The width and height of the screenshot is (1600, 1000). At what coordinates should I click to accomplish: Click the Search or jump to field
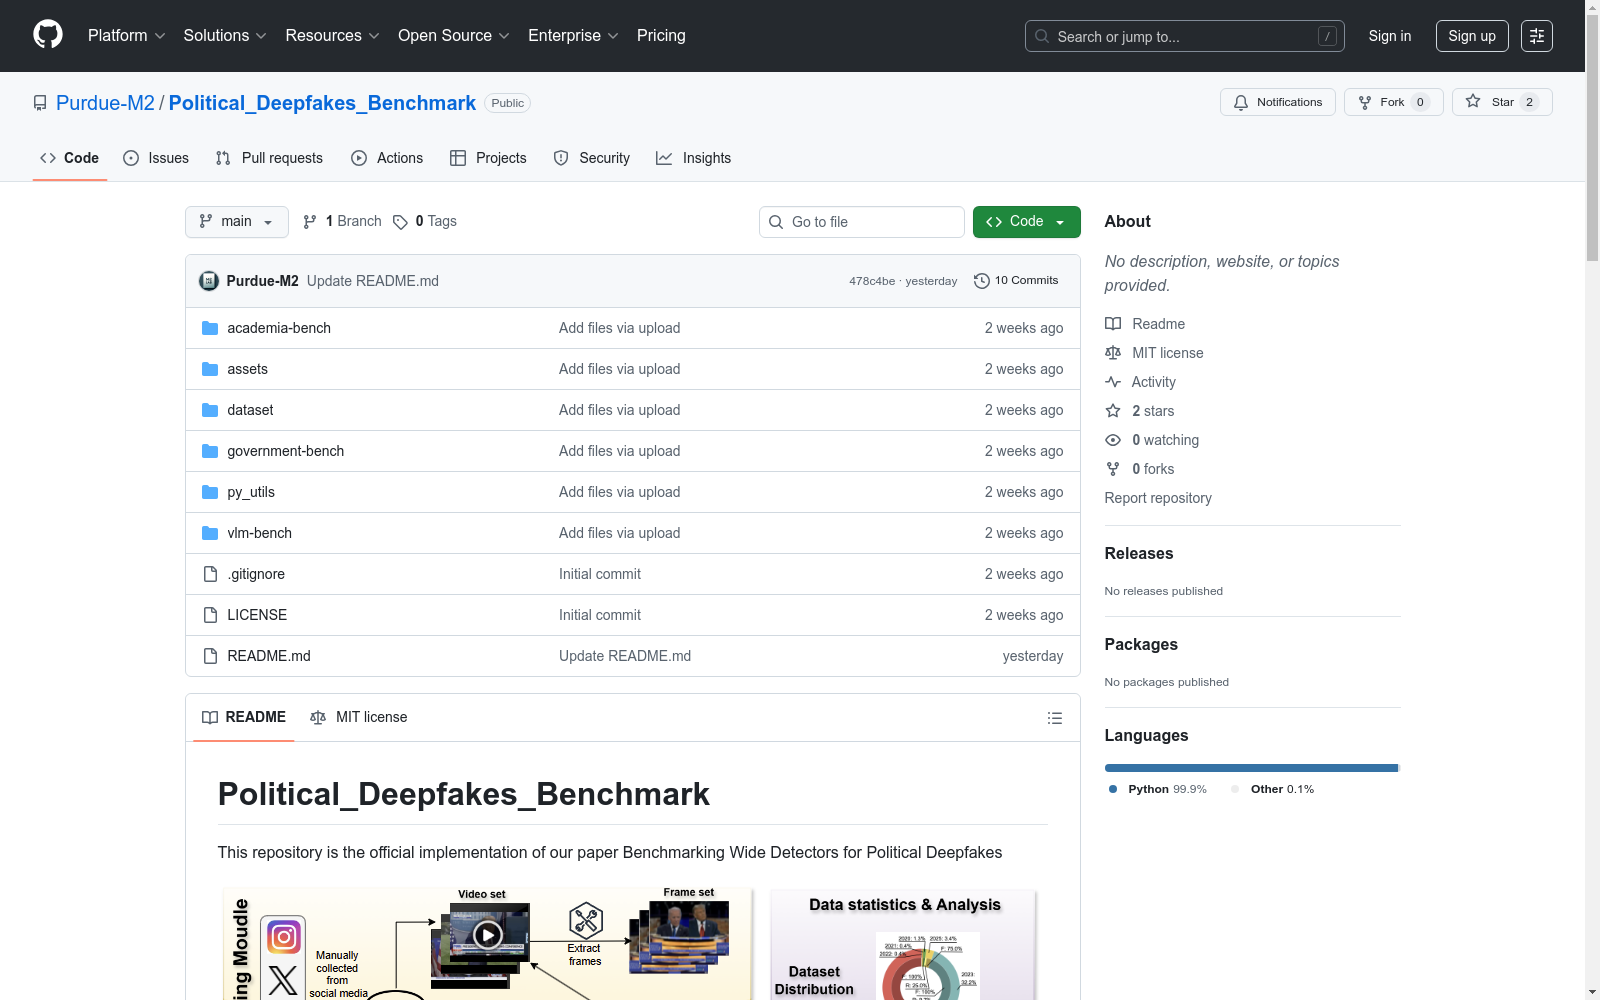point(1185,36)
